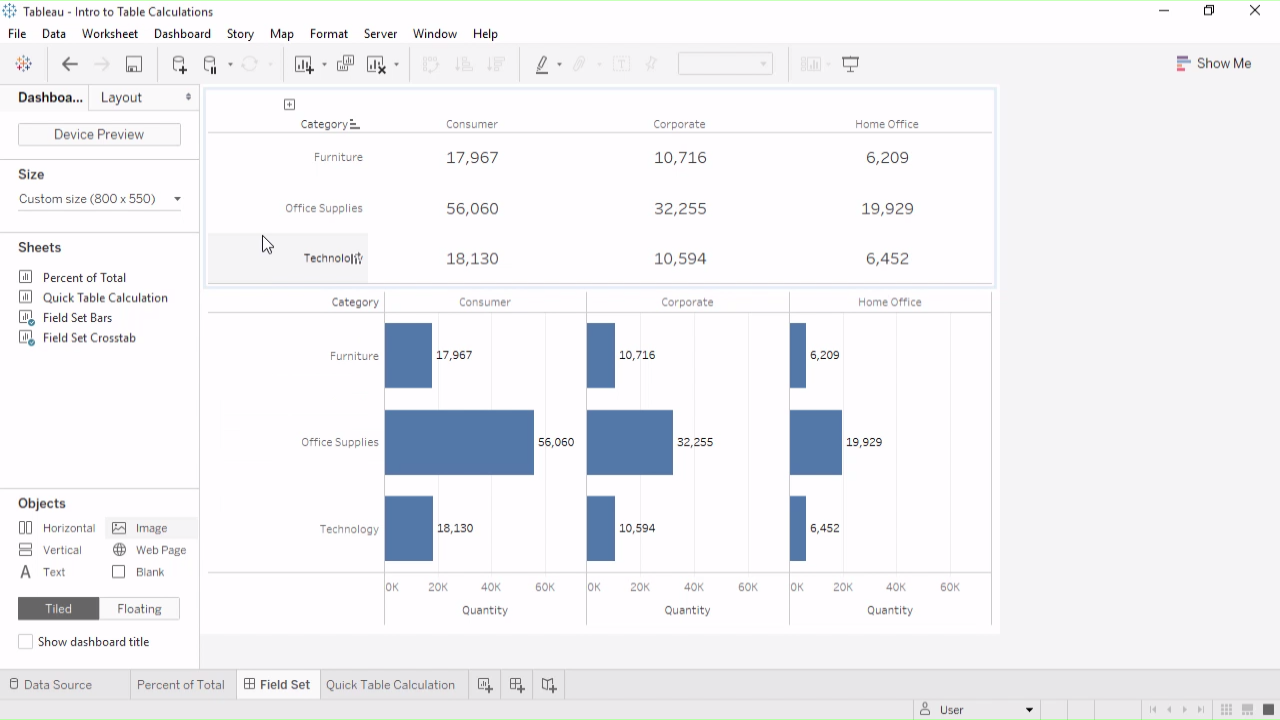Switch to Quick Table Calculation tab
Image resolution: width=1280 pixels, height=720 pixels.
coord(390,685)
